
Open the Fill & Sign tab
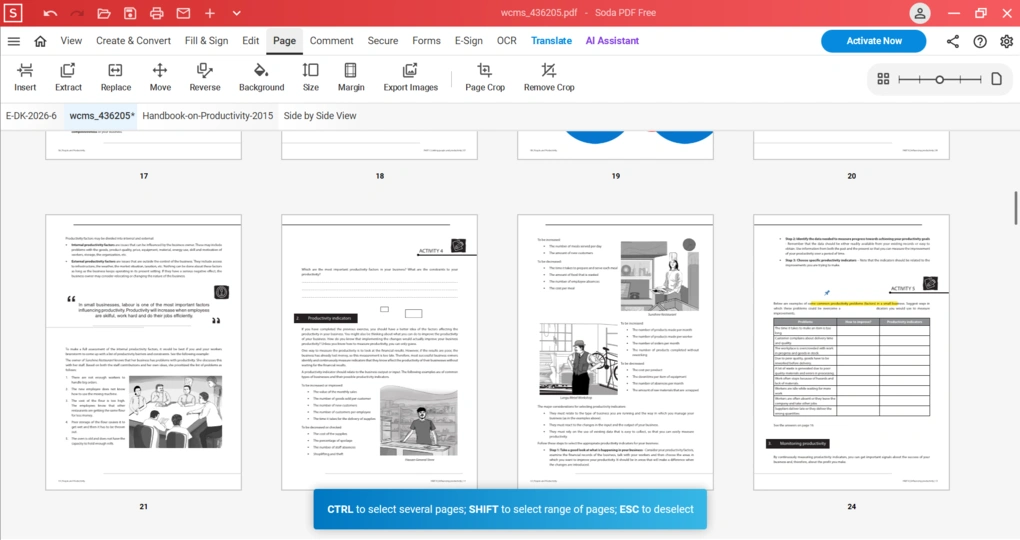click(206, 40)
